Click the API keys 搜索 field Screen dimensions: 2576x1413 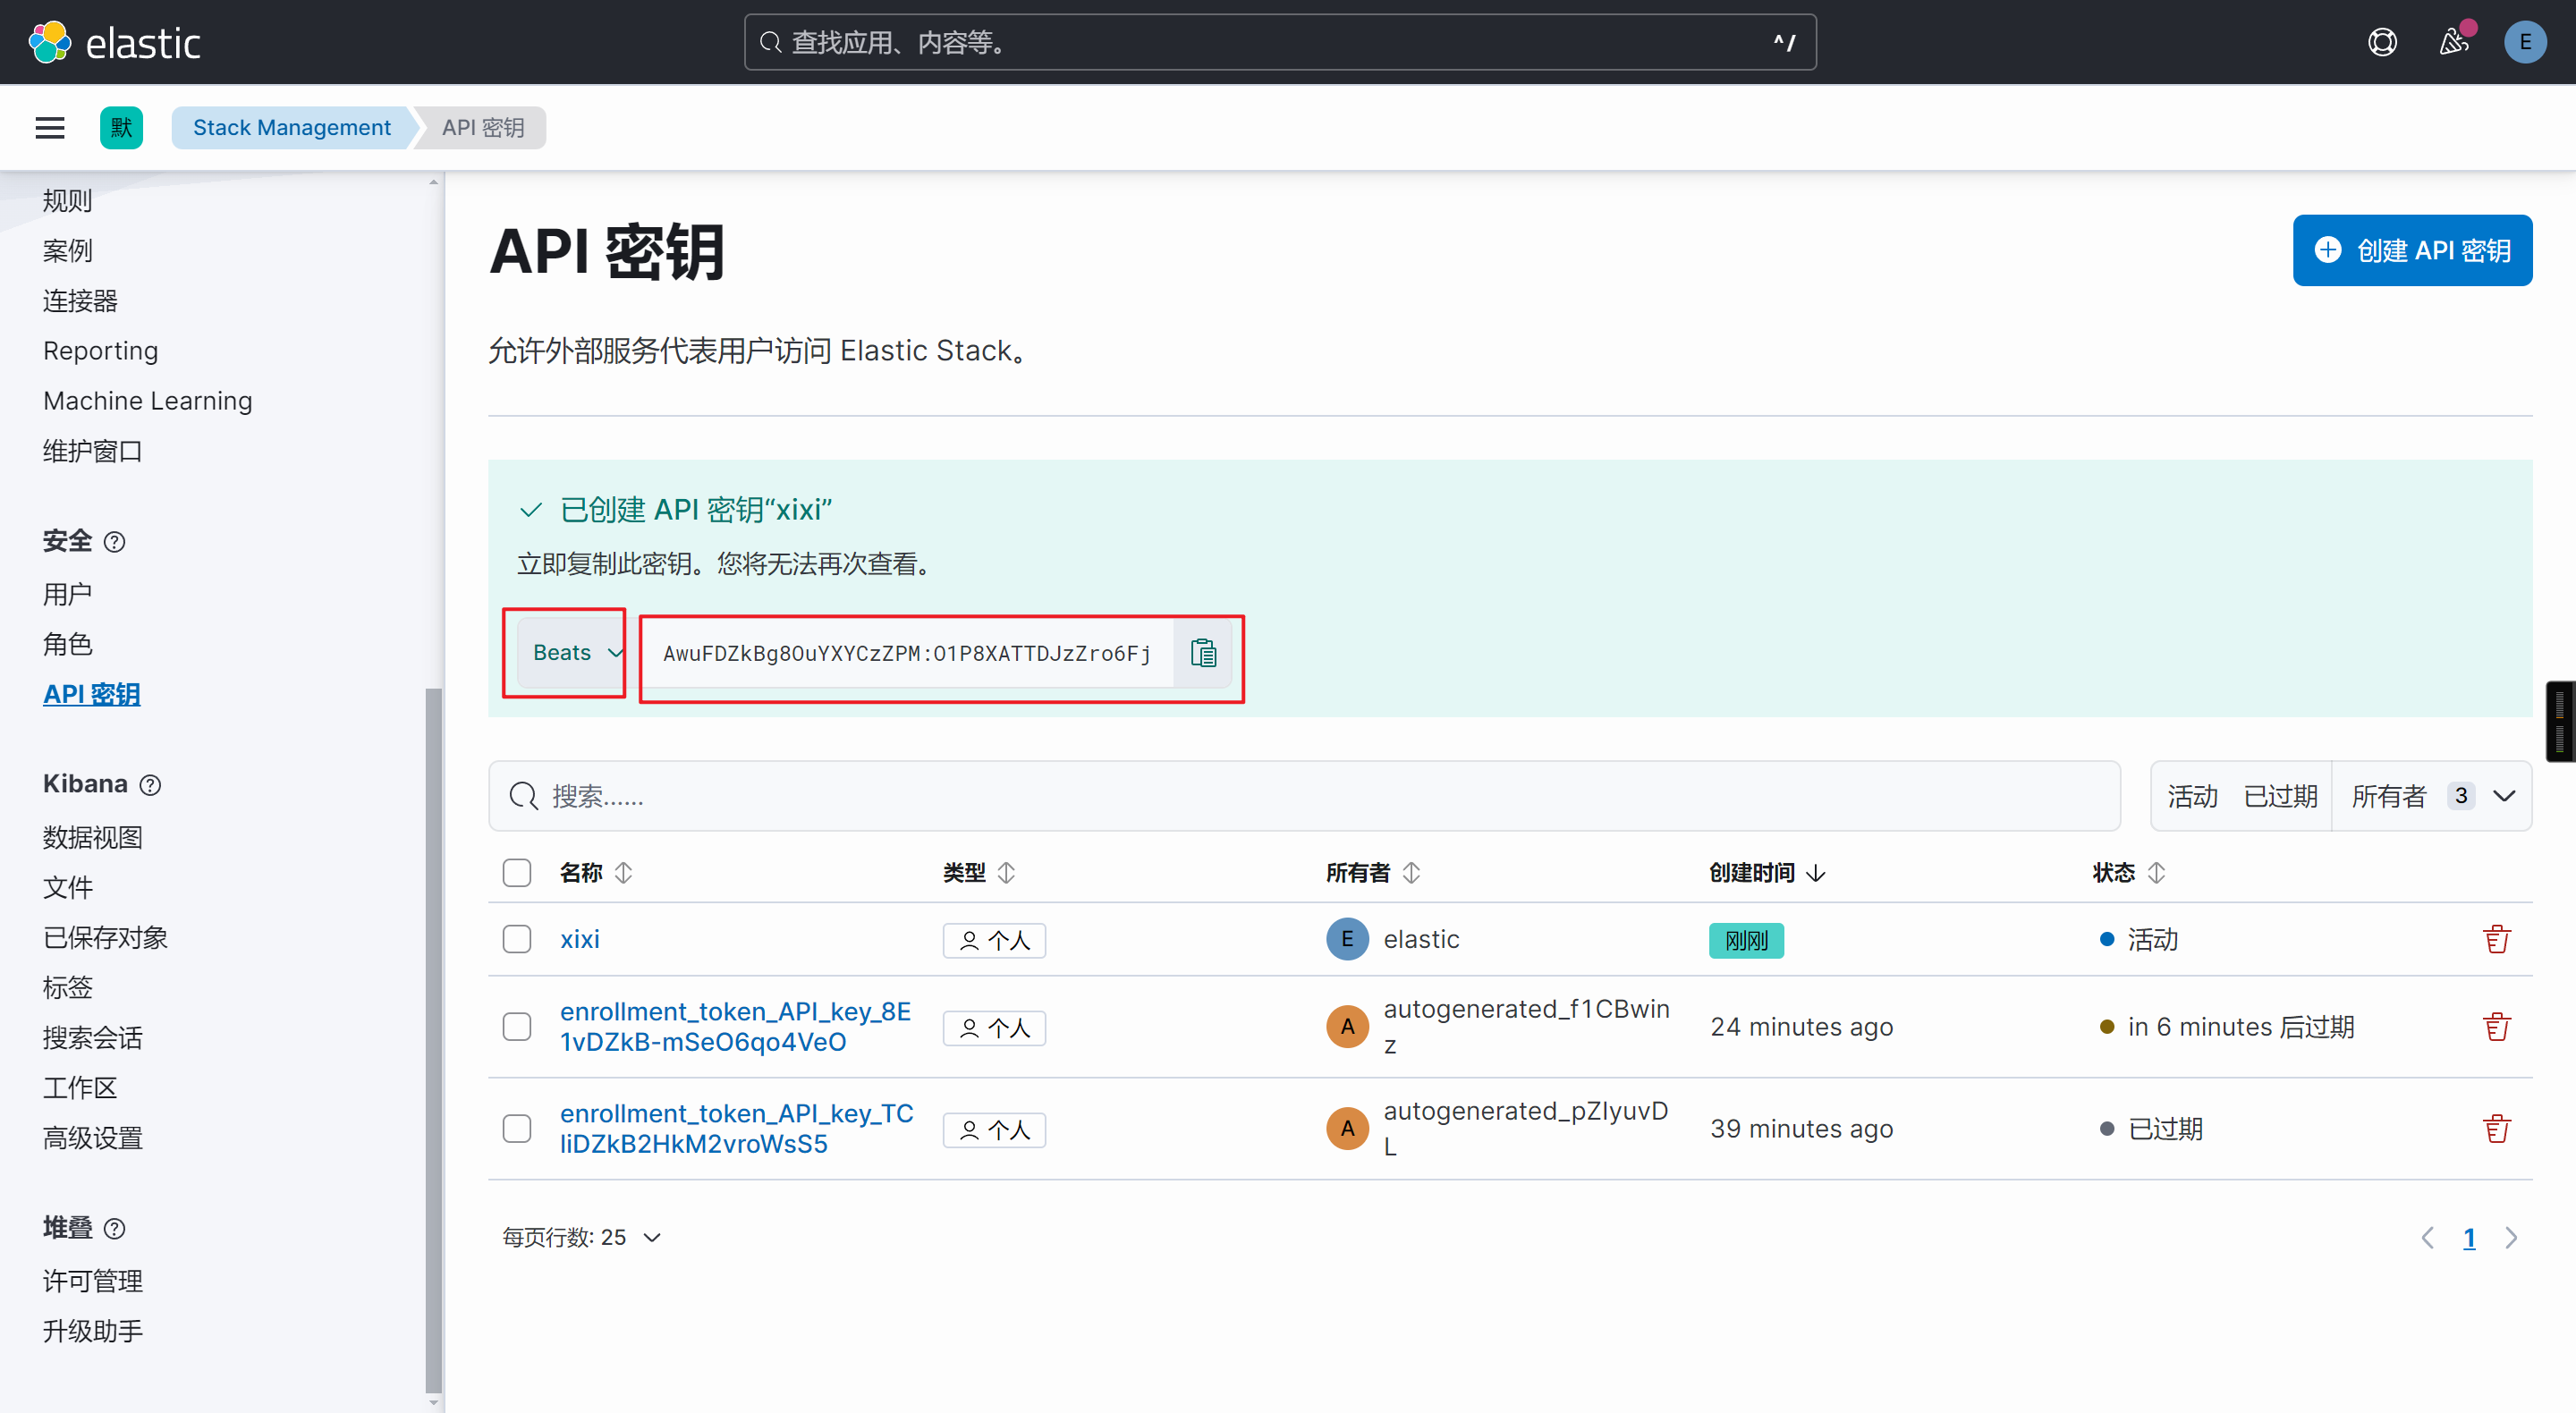pos(1304,796)
